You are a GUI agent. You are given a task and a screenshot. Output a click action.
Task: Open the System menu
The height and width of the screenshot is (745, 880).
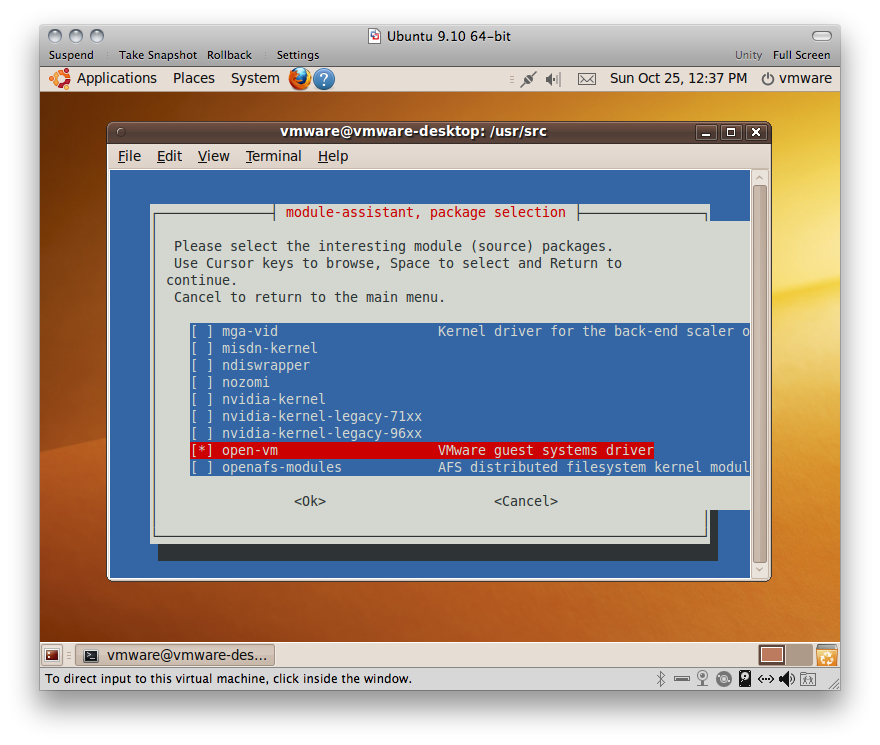click(x=255, y=79)
